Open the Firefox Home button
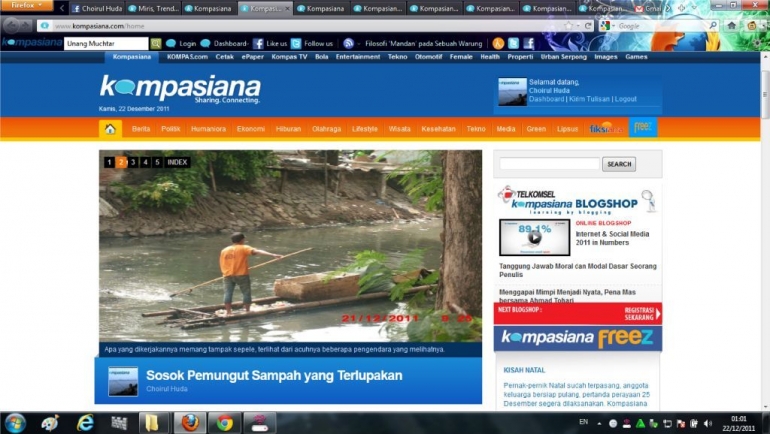 [732, 26]
